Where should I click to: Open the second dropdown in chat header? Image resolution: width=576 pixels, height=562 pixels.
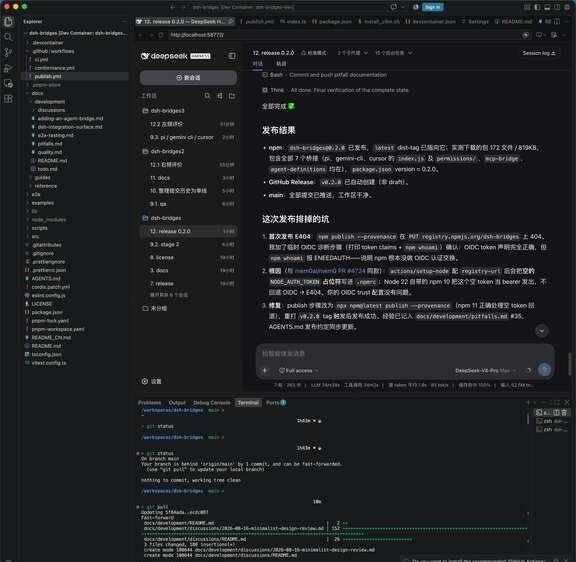point(393,53)
